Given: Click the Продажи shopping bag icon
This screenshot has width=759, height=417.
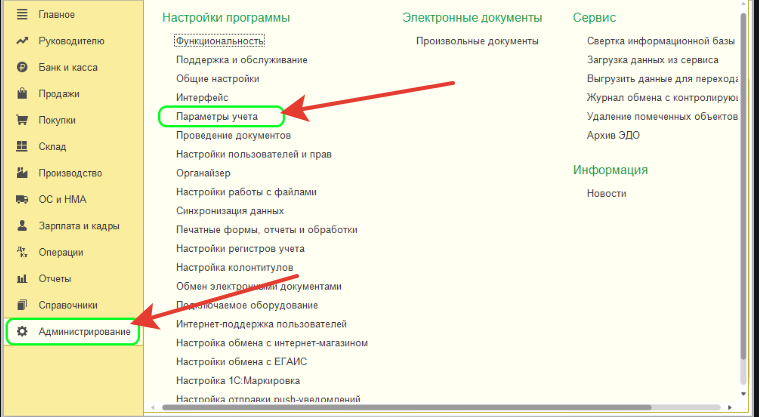Looking at the screenshot, I should coord(22,93).
